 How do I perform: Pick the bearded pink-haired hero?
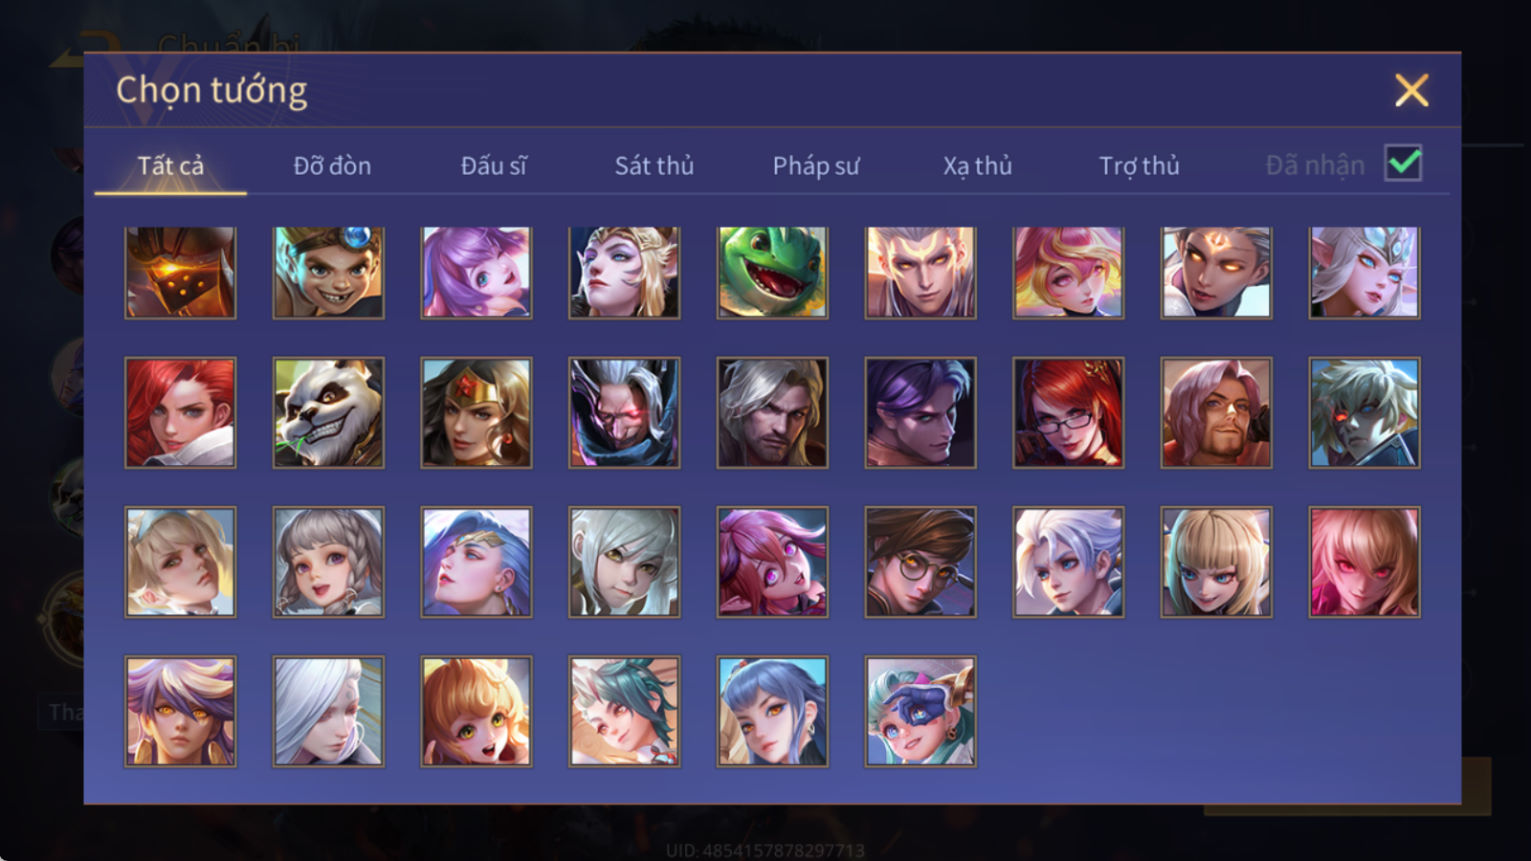(x=1216, y=412)
